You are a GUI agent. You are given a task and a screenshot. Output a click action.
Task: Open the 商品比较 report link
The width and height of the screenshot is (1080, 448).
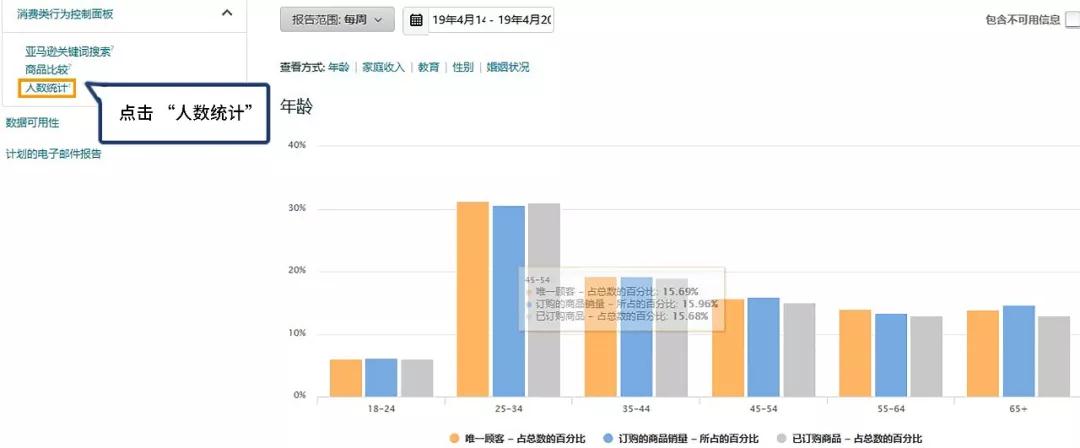(x=47, y=69)
